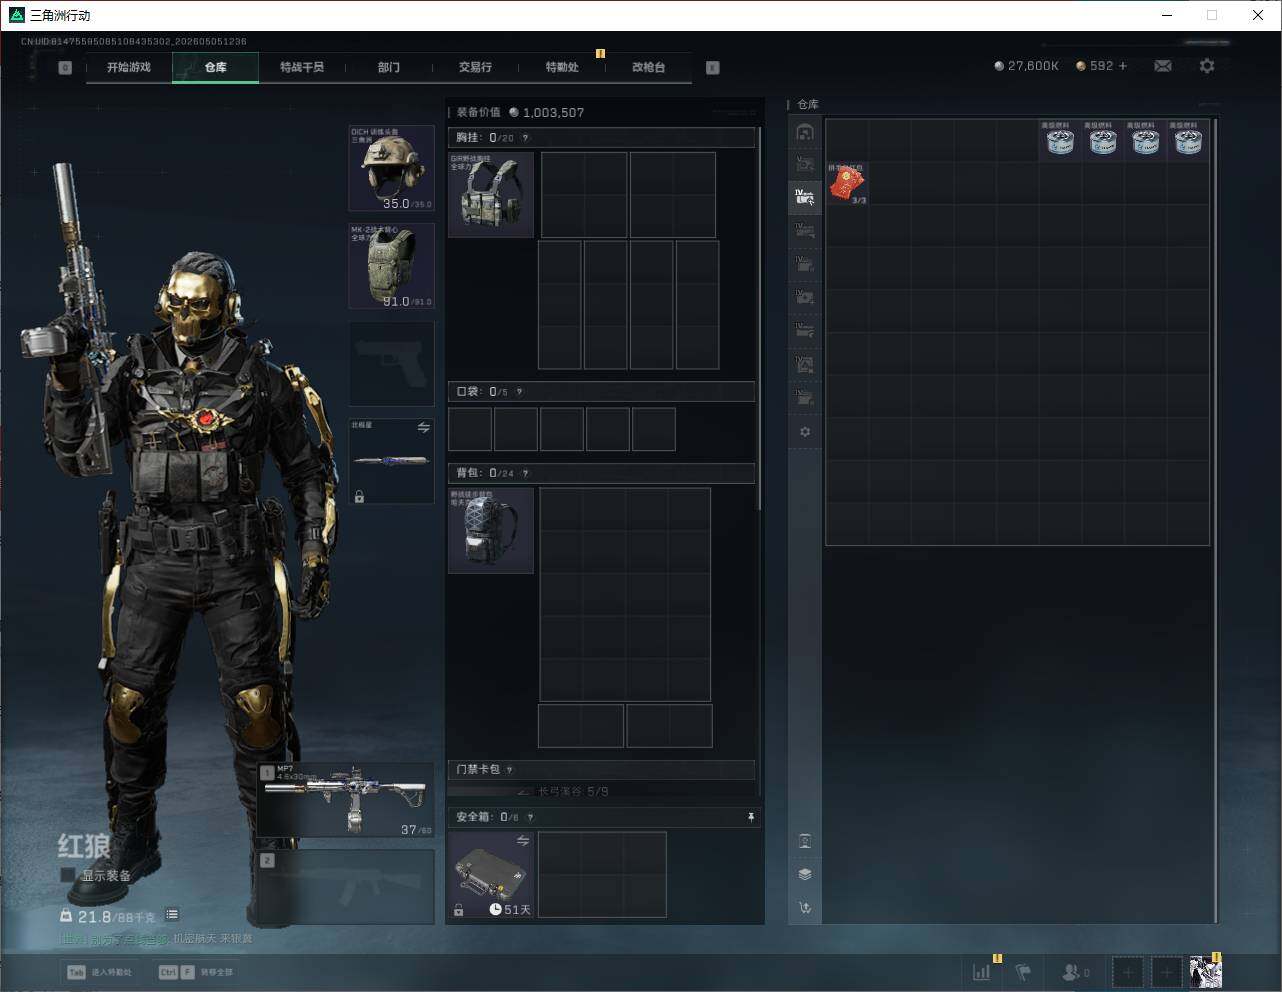This screenshot has width=1282, height=992.
Task: Click the 21.8/88千克 weight readout
Action: pyautogui.click(x=108, y=916)
